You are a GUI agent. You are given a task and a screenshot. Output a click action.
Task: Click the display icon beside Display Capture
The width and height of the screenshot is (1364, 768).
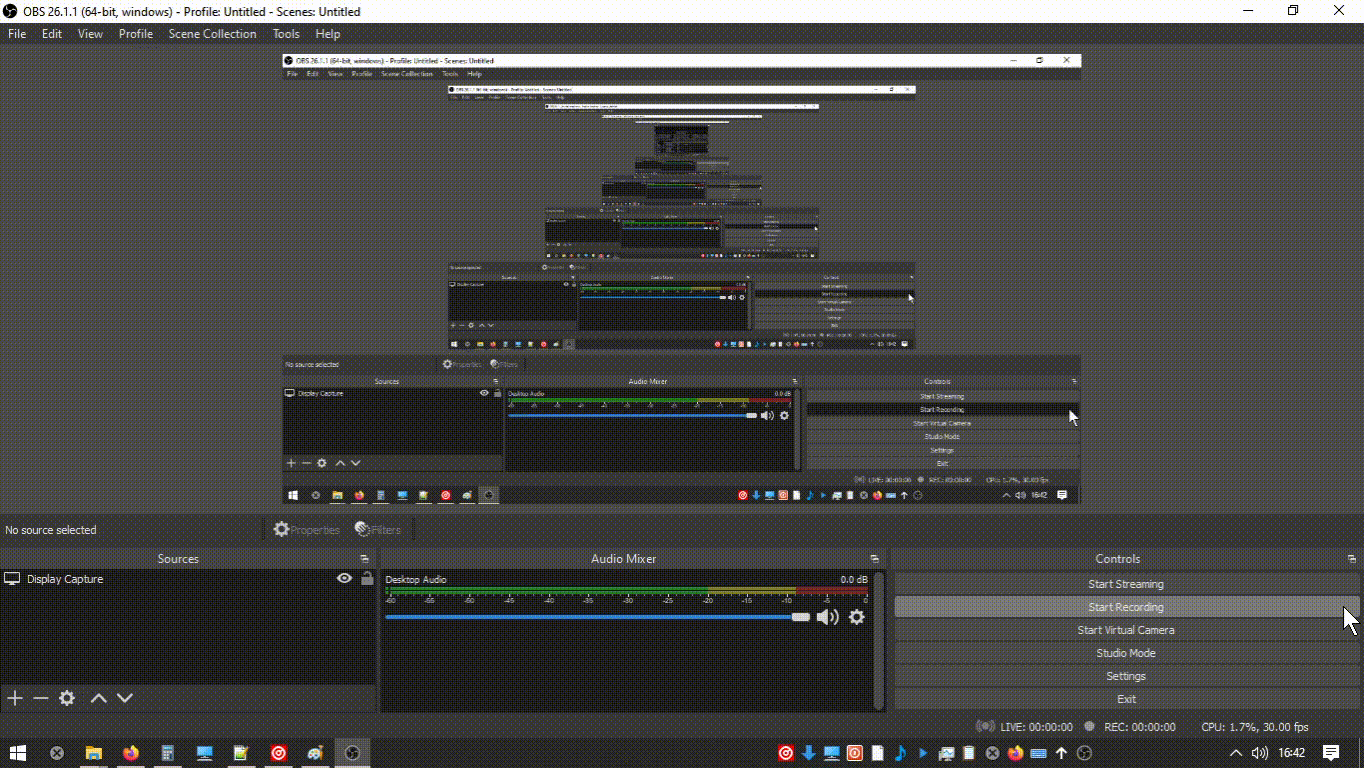click(13, 579)
